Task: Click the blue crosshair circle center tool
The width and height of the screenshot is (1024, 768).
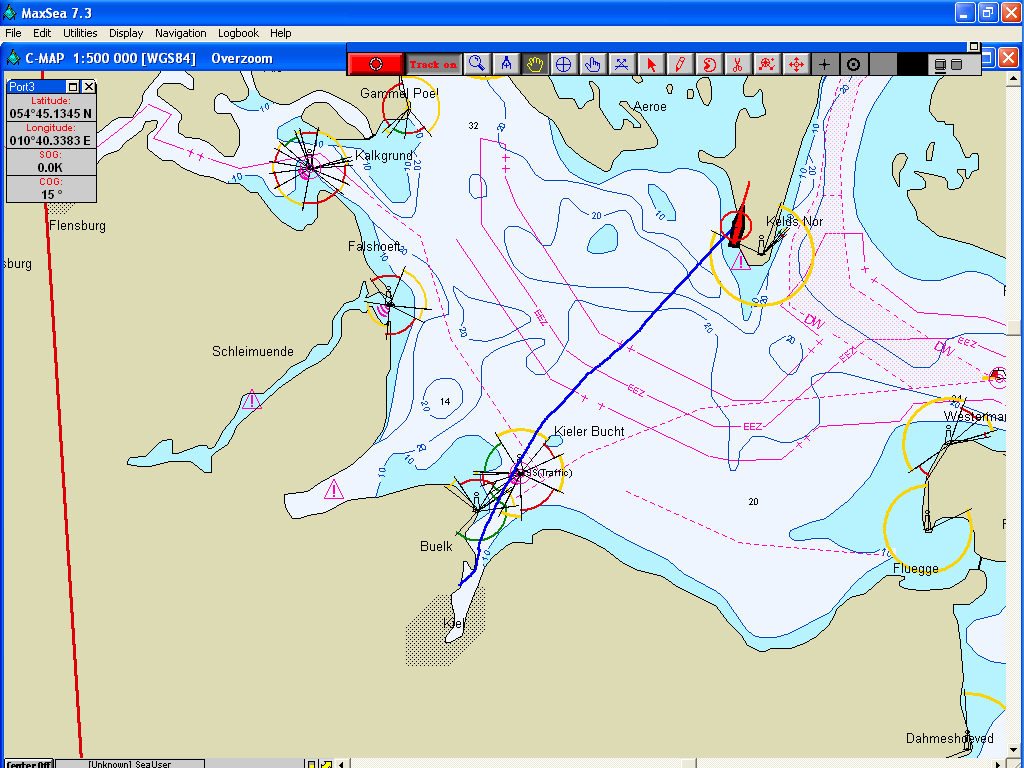Action: (x=563, y=64)
